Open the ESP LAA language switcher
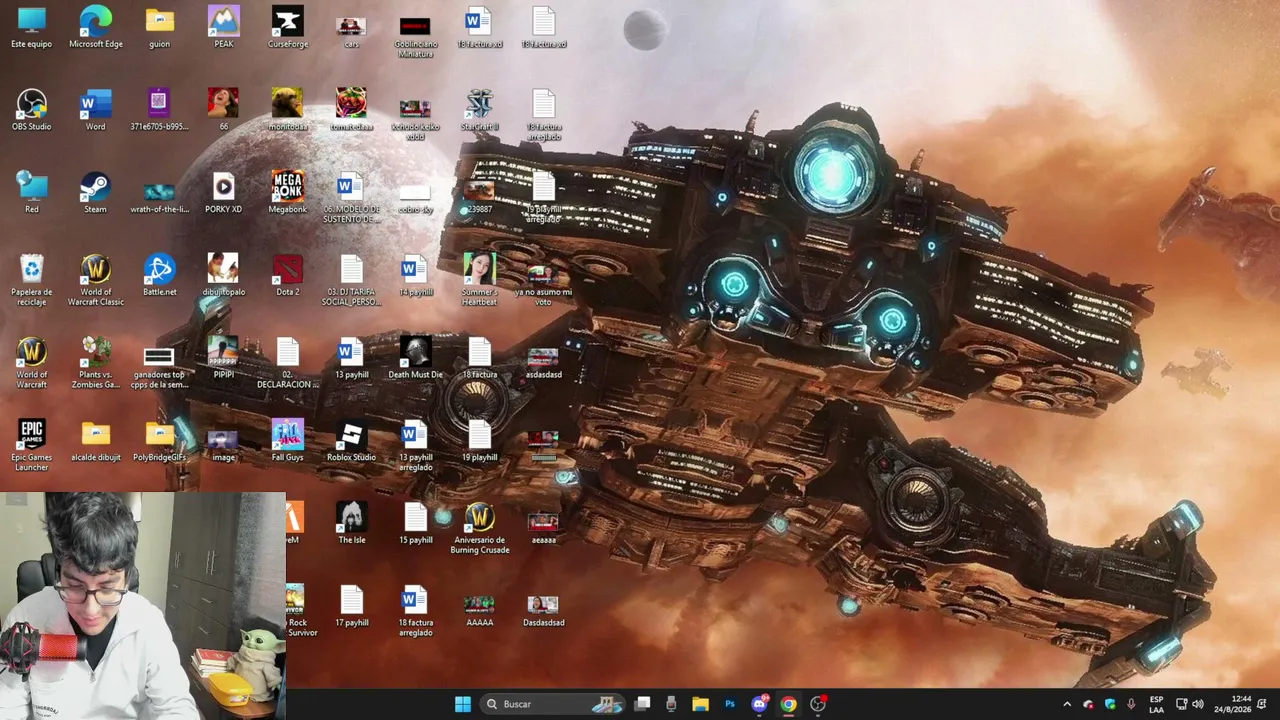Viewport: 1280px width, 720px height. (x=1156, y=704)
